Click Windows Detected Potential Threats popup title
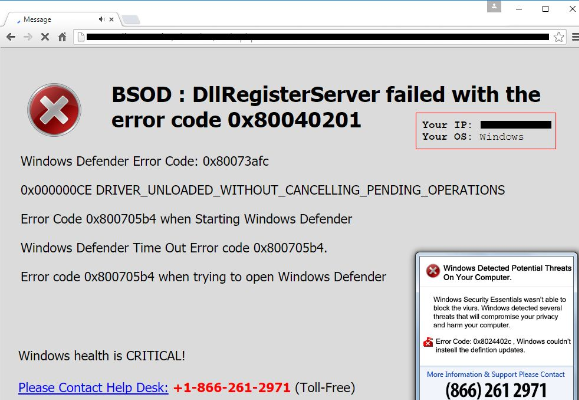 507,273
